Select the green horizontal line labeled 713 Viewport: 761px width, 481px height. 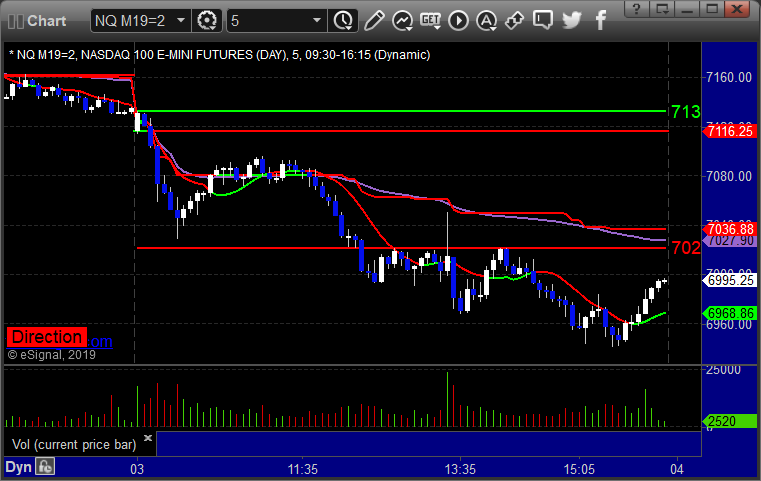point(403,111)
